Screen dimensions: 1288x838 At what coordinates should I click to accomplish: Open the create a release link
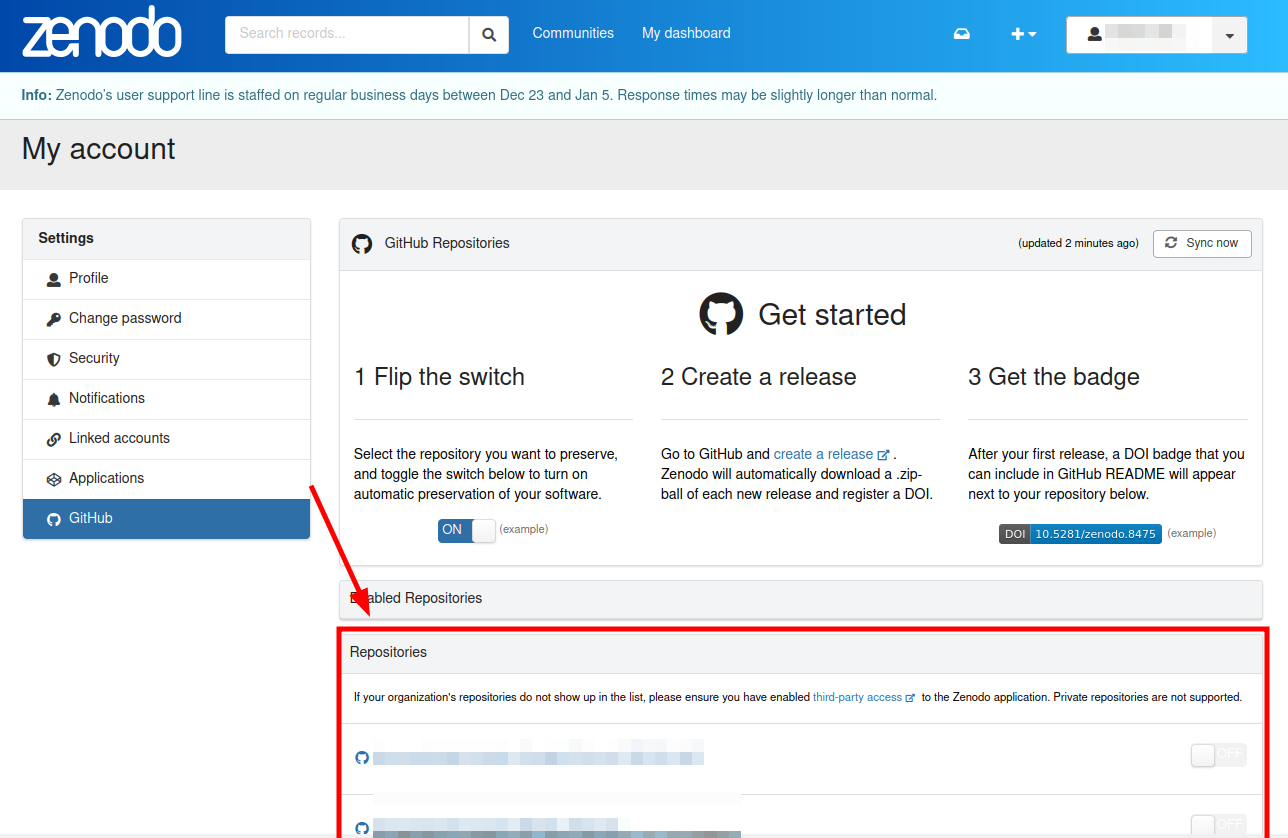pos(831,454)
